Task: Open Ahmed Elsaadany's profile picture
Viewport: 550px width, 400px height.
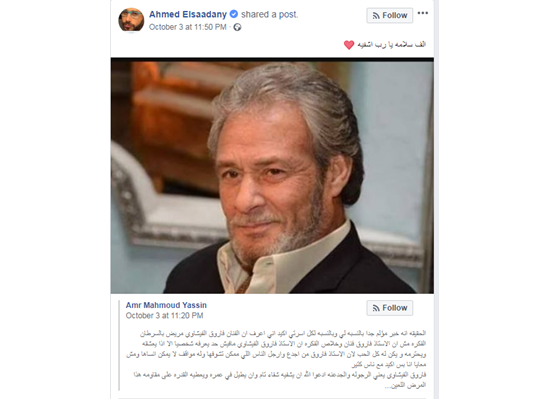Action: [x=131, y=20]
